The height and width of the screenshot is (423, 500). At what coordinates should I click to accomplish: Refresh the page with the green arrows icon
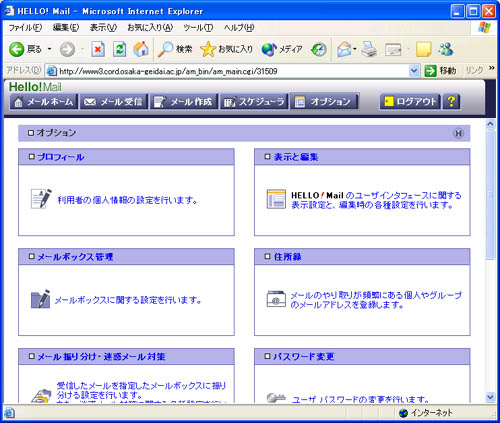pos(119,49)
